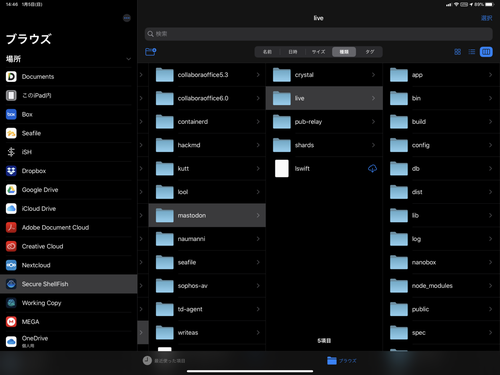The width and height of the screenshot is (500, 375).
Task: Switch to icon grid view
Action: pos(458,52)
